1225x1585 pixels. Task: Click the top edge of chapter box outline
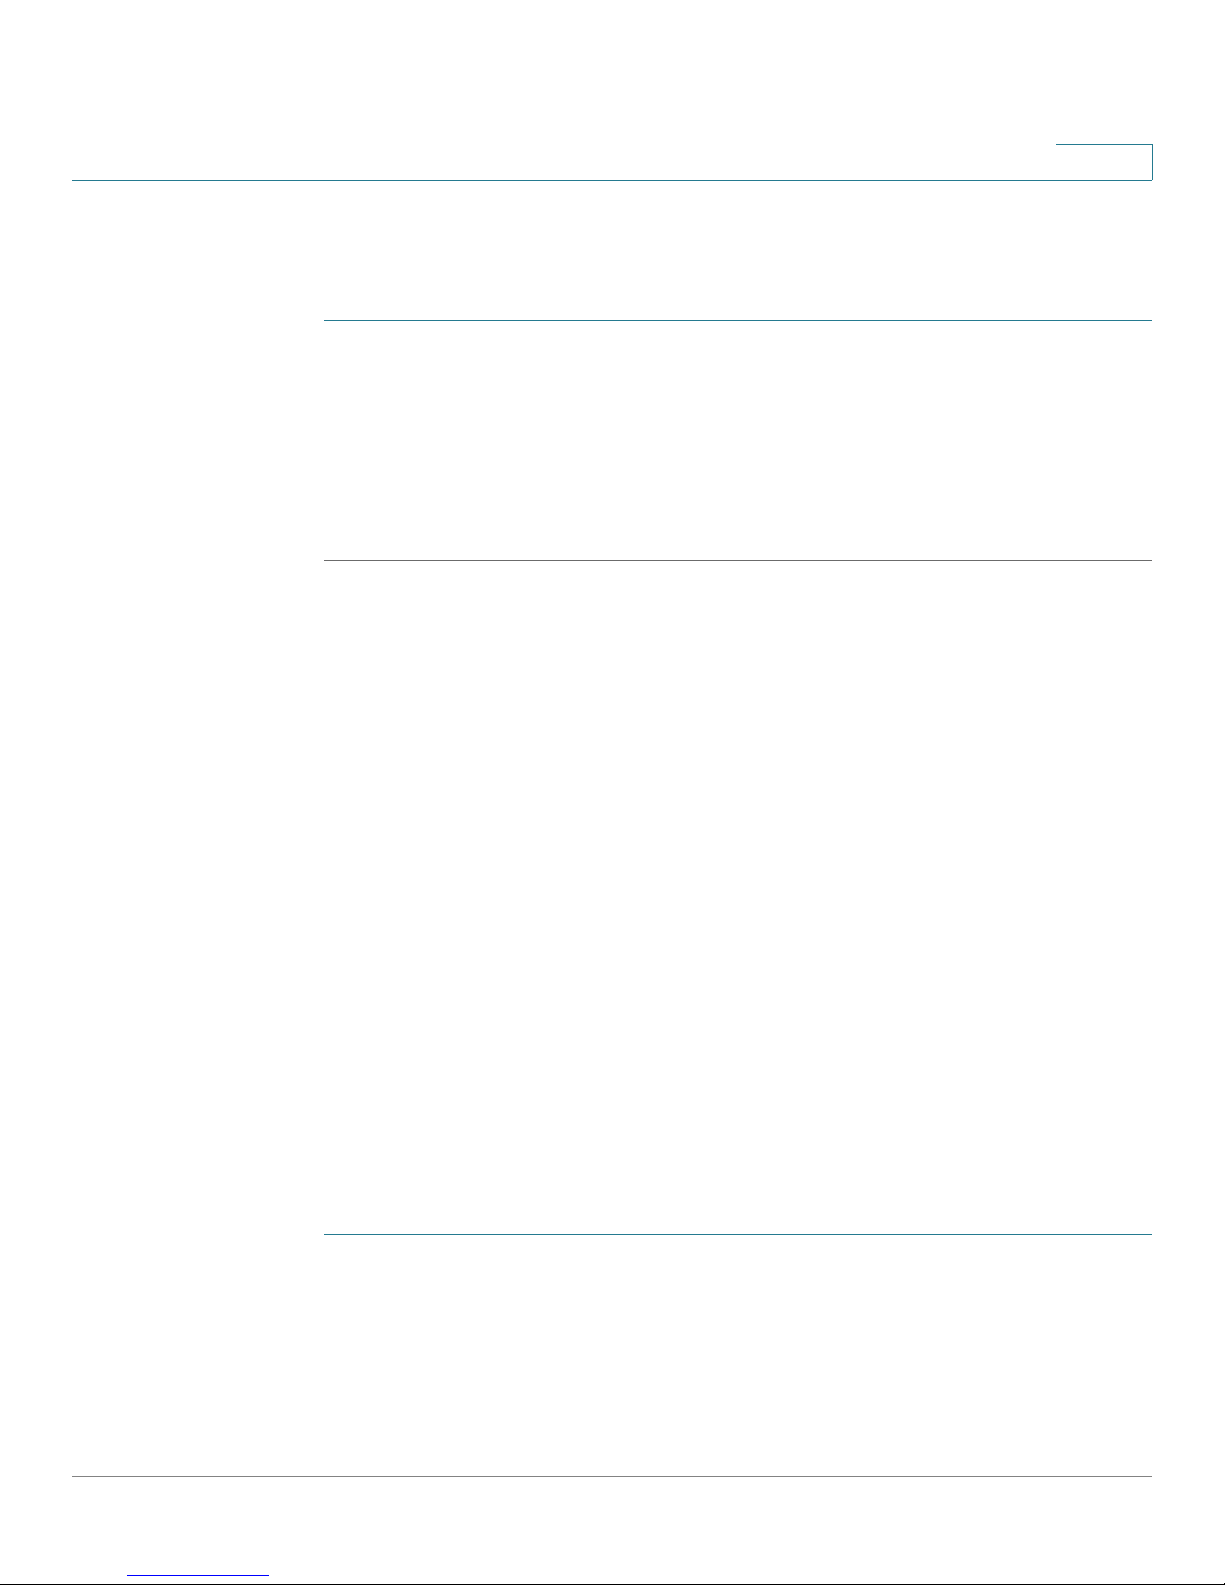[x=1104, y=146]
